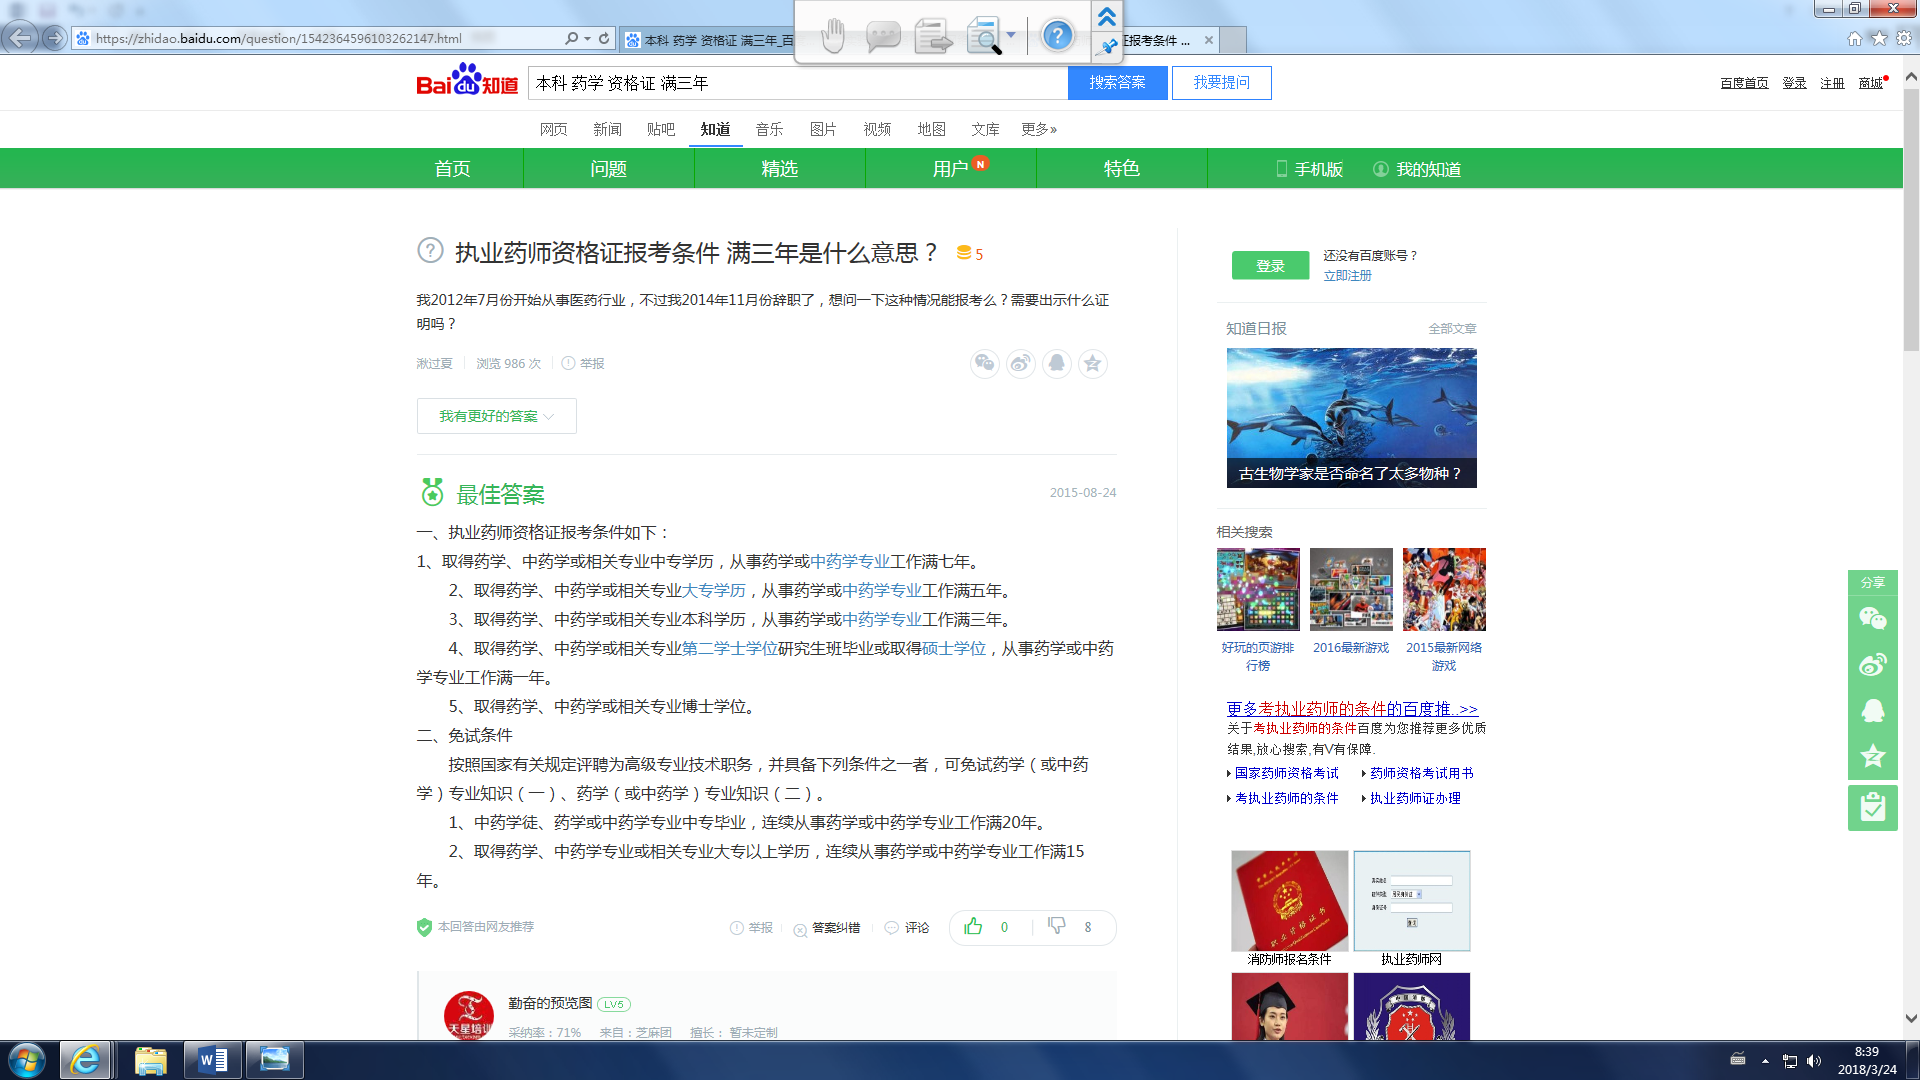Click the document export tool in the floating toolbar
Screen dimensions: 1920x1080
click(933, 37)
